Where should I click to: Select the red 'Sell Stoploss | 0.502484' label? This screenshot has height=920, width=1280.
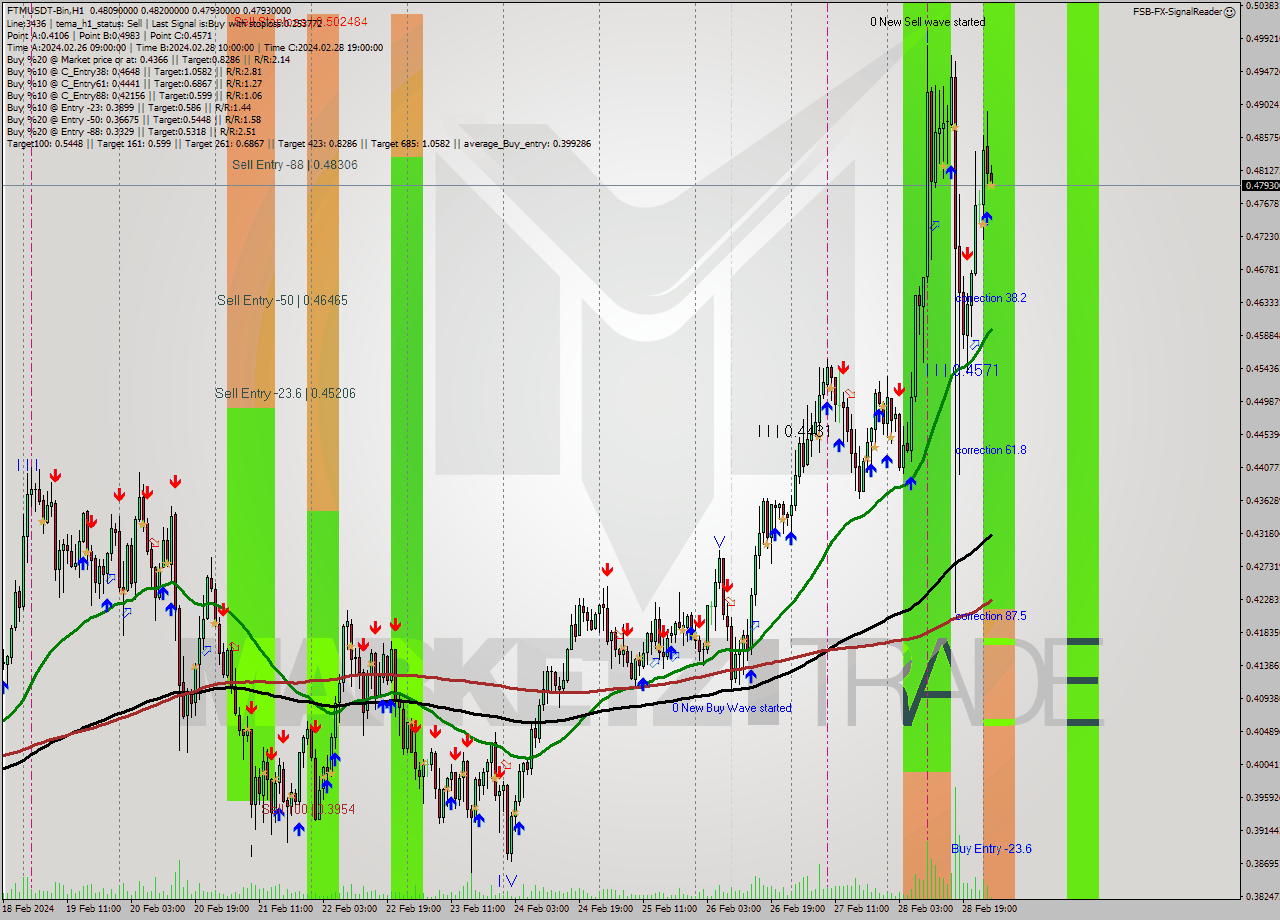pyautogui.click(x=301, y=22)
